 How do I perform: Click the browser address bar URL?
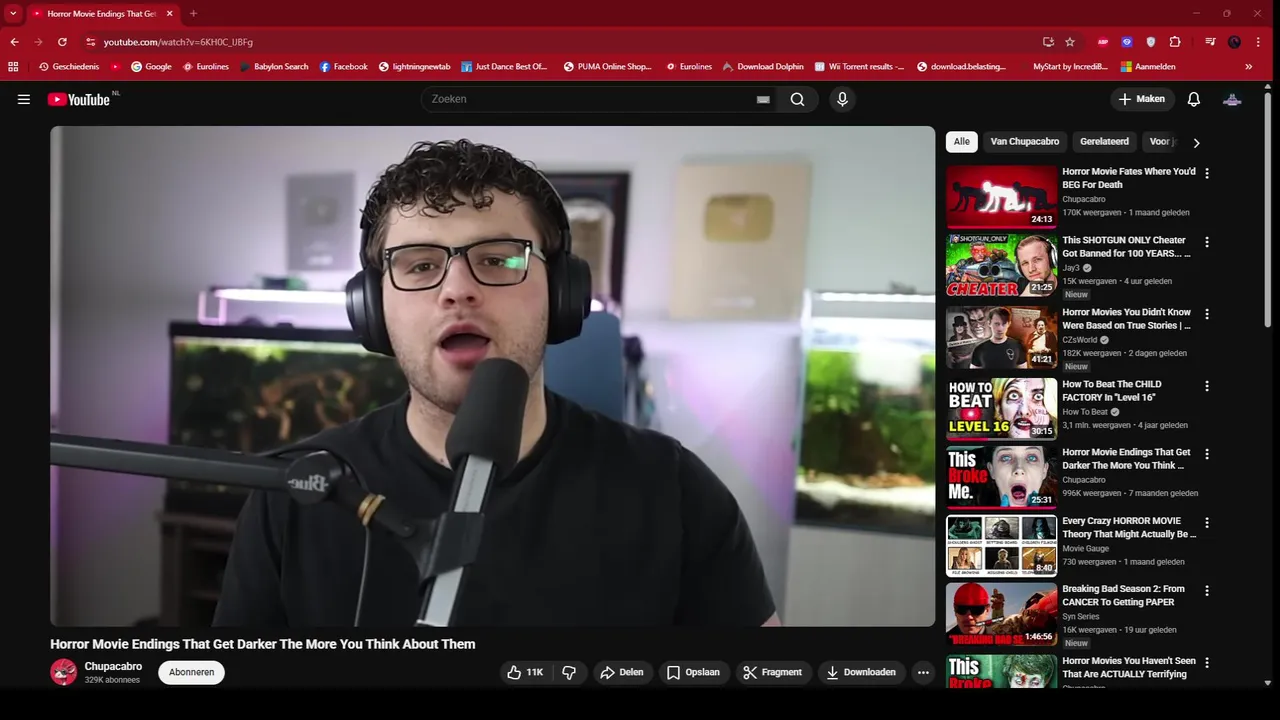[178, 42]
